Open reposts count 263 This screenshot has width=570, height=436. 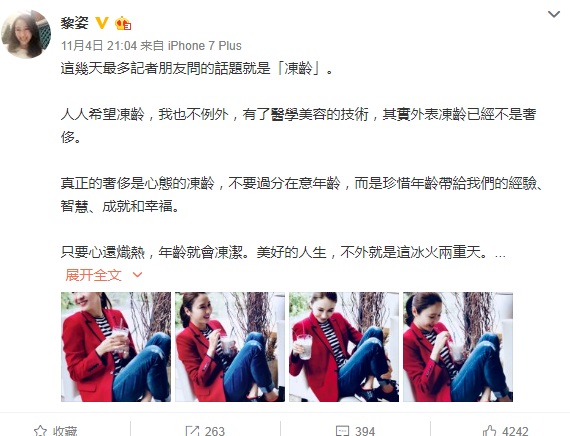tap(215, 431)
